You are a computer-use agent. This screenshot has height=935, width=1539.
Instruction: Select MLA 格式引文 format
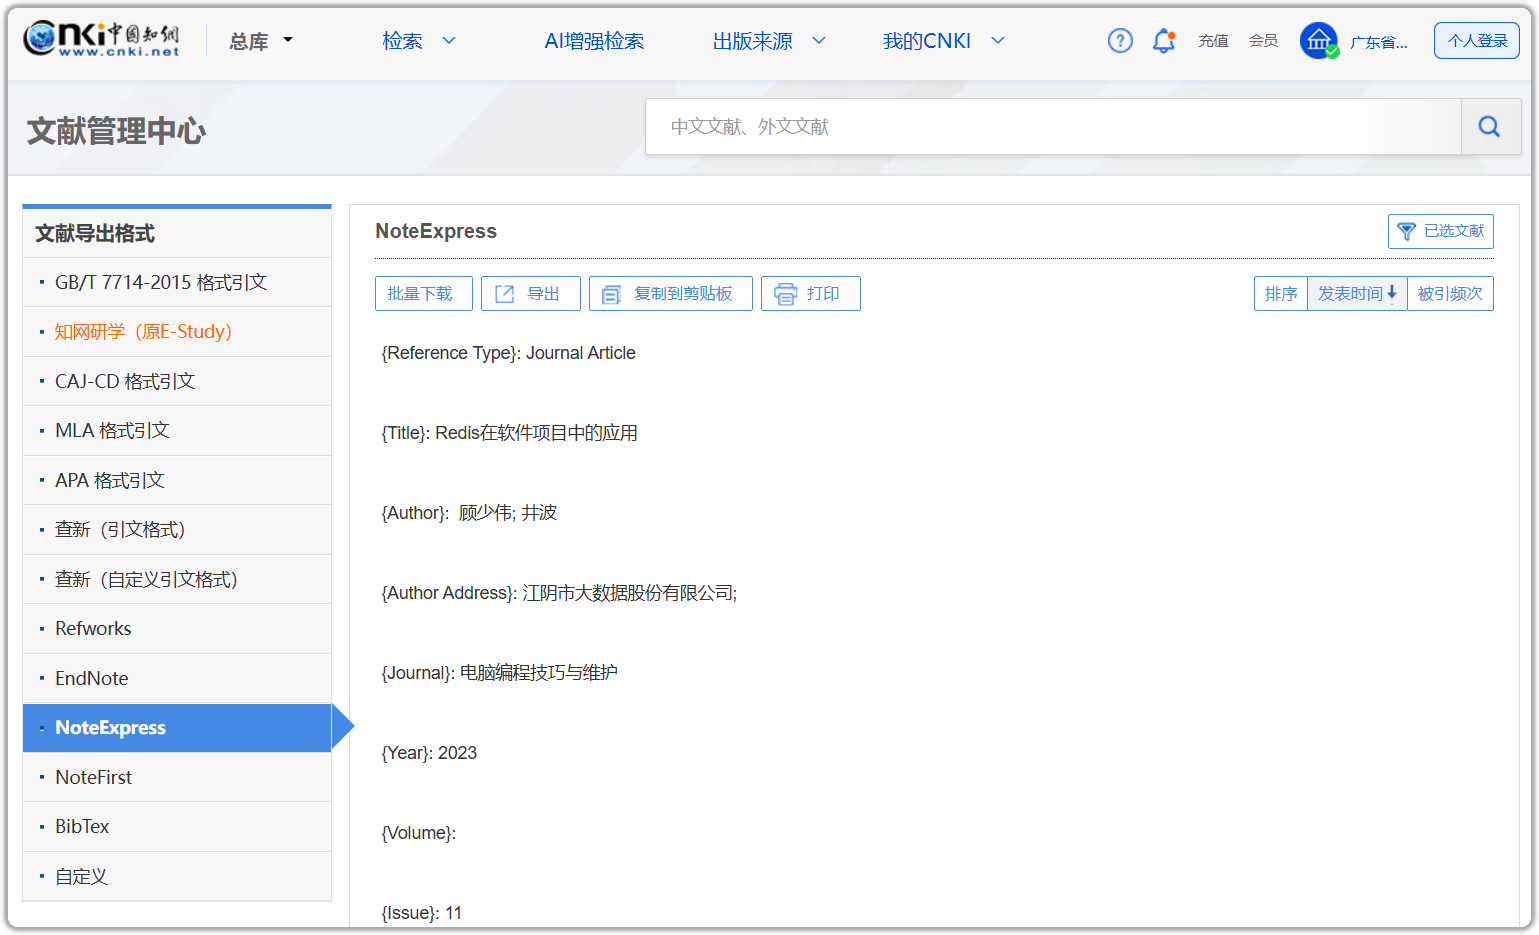click(112, 431)
